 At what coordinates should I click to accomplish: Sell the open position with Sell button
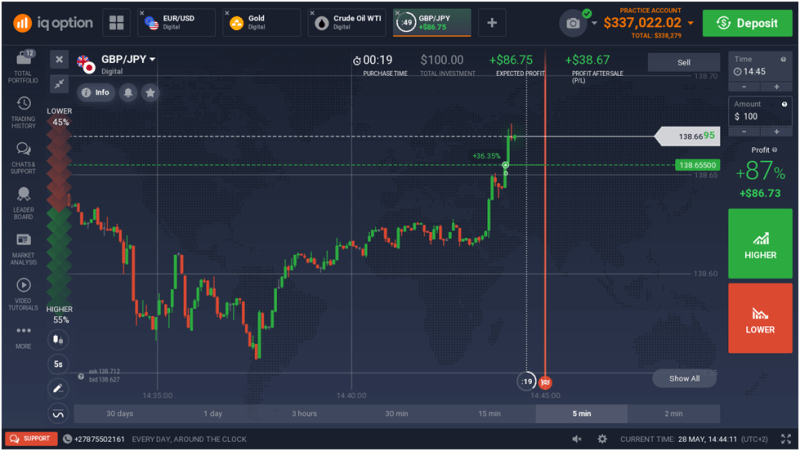click(684, 62)
